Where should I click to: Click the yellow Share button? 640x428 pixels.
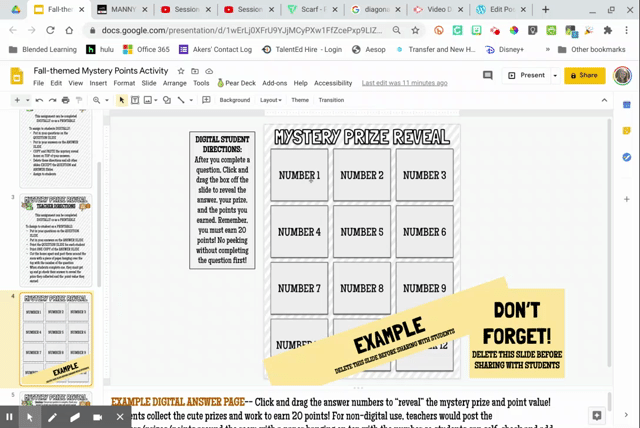coord(585,75)
